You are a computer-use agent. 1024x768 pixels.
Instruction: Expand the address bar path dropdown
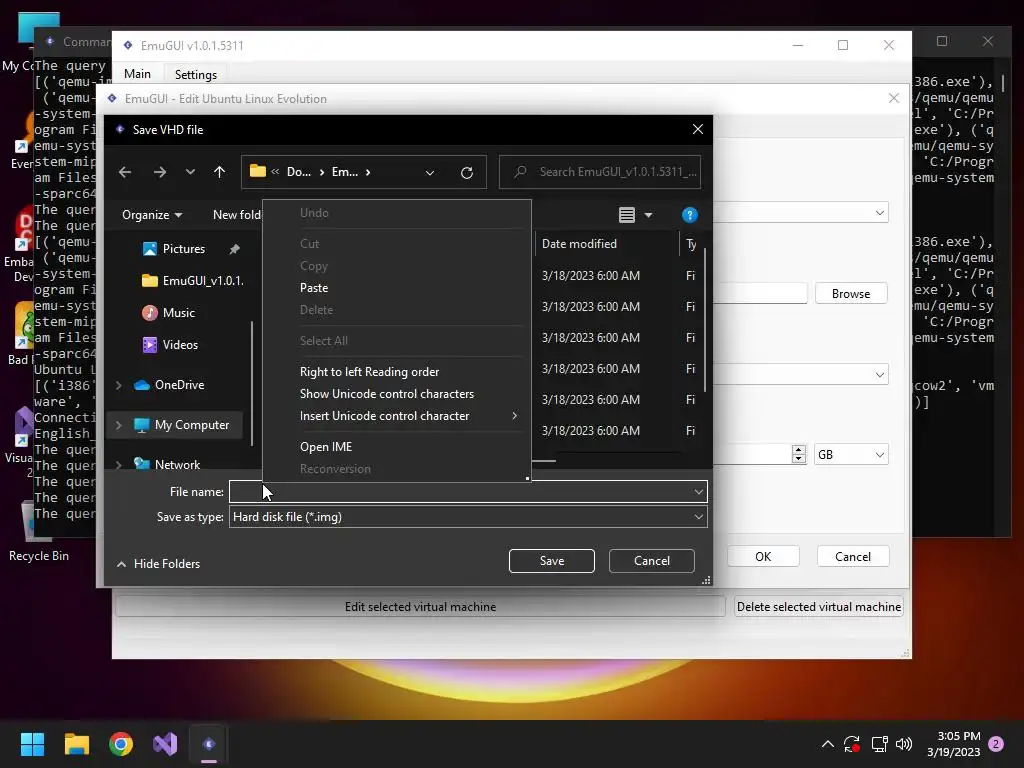(x=430, y=173)
